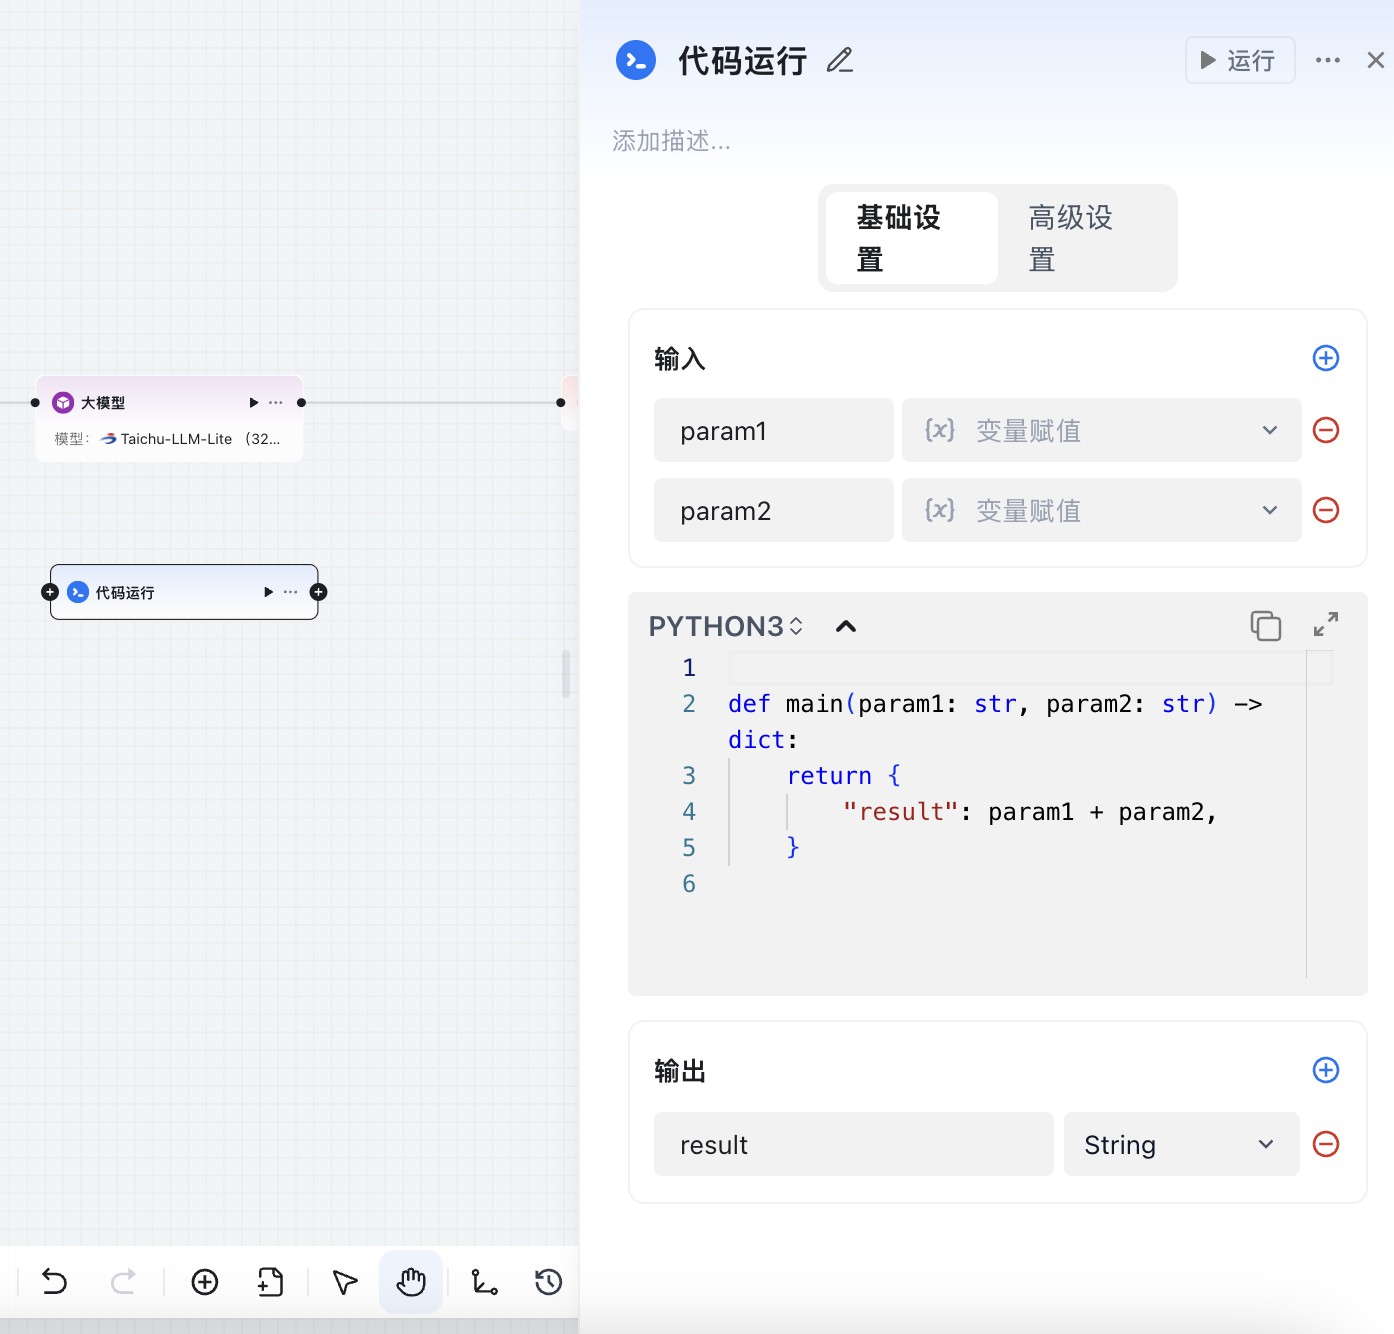Select the pointer mode tool
This screenshot has height=1334, width=1394.
[x=345, y=1281]
